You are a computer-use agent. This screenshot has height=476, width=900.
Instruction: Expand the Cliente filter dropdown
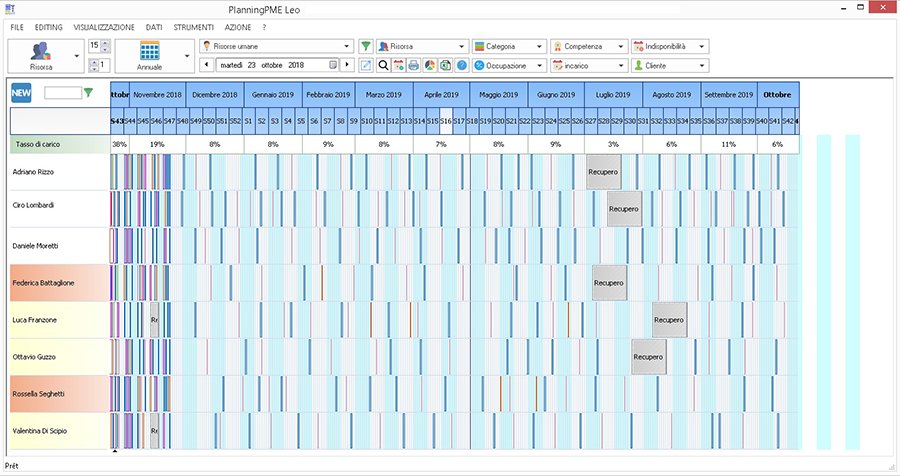tap(702, 65)
